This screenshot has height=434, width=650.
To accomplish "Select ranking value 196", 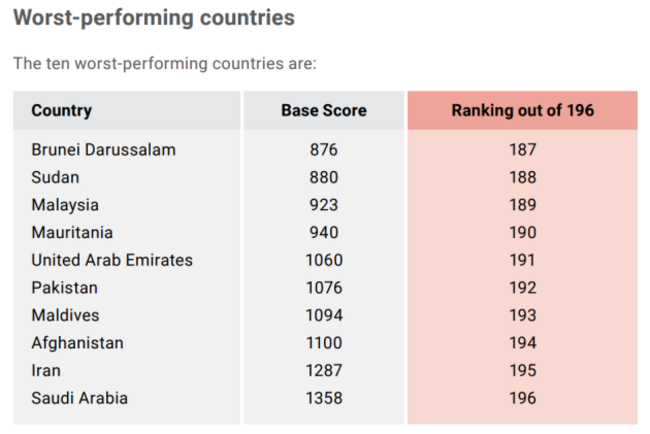I will pos(522,398).
